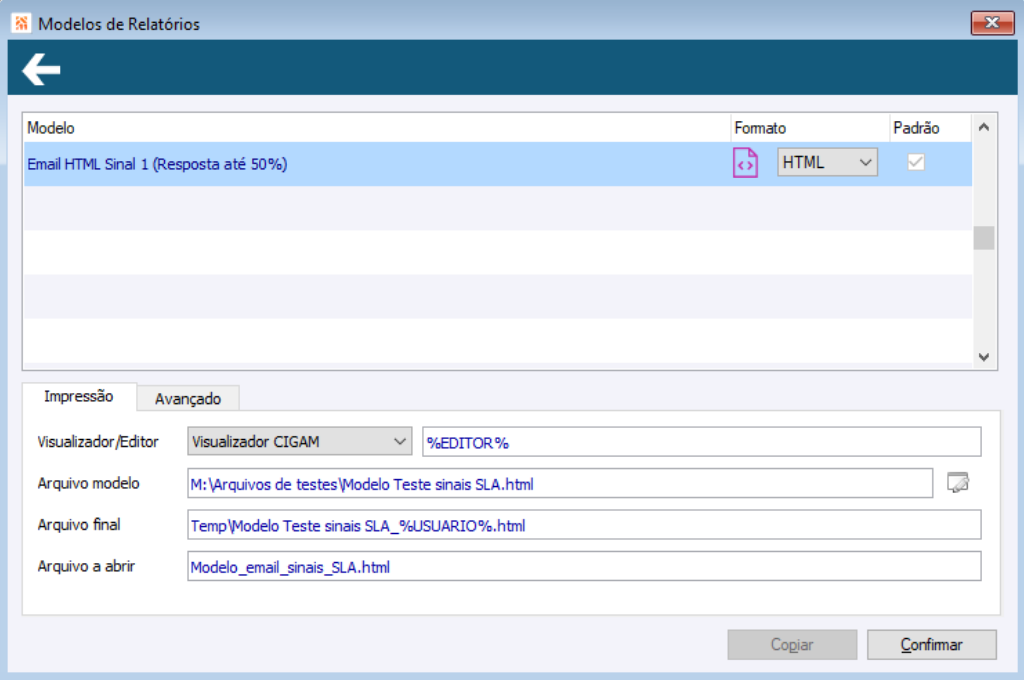This screenshot has height=680, width=1024.
Task: Click the Arquivo a abrir label
Action: (86, 566)
